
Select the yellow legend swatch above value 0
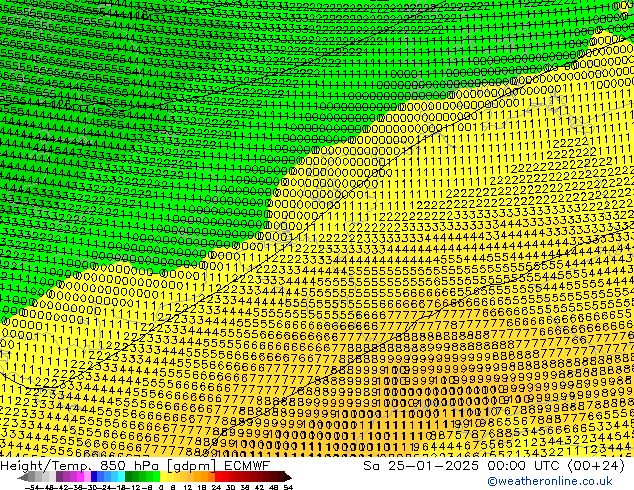[x=163, y=477]
